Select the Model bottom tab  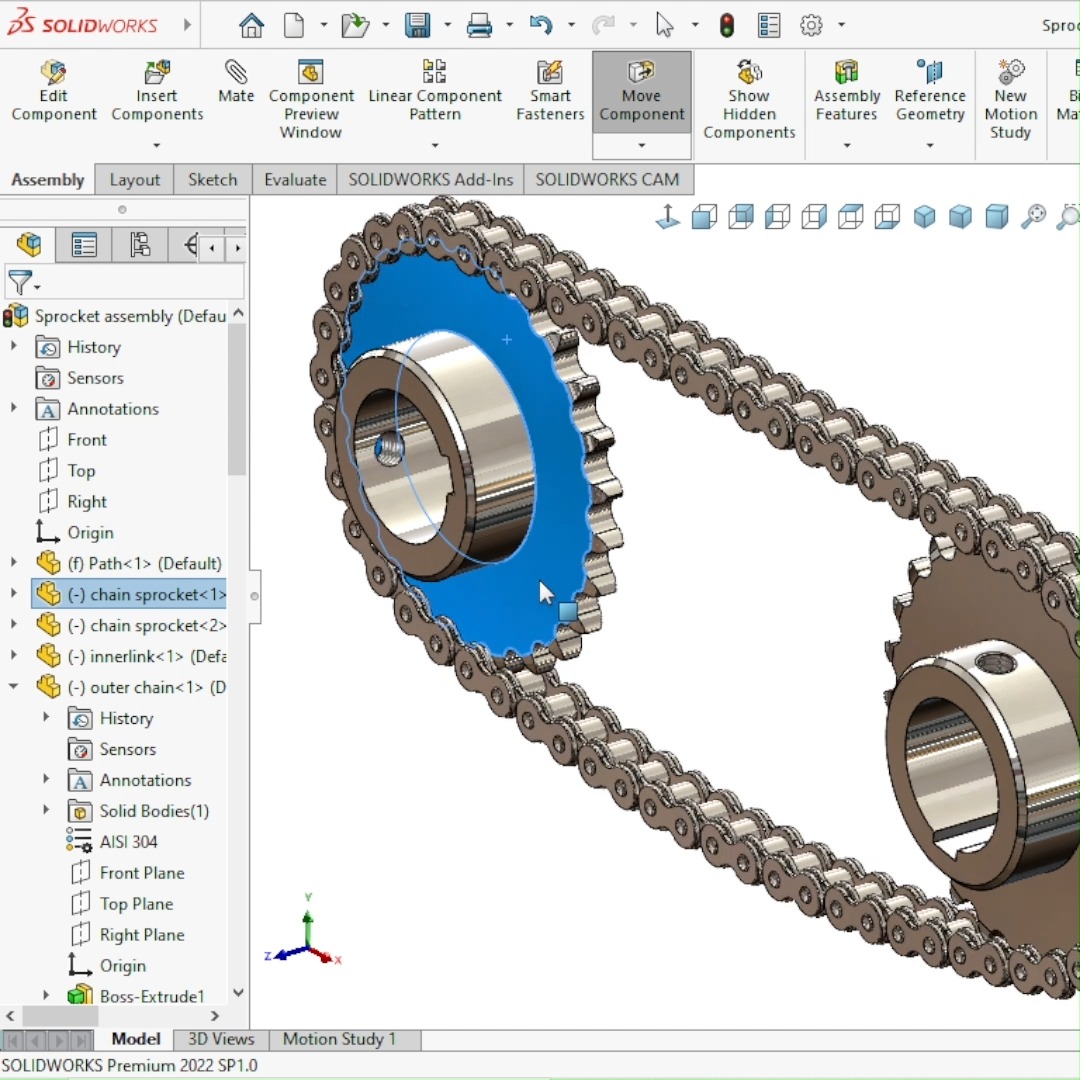136,1039
